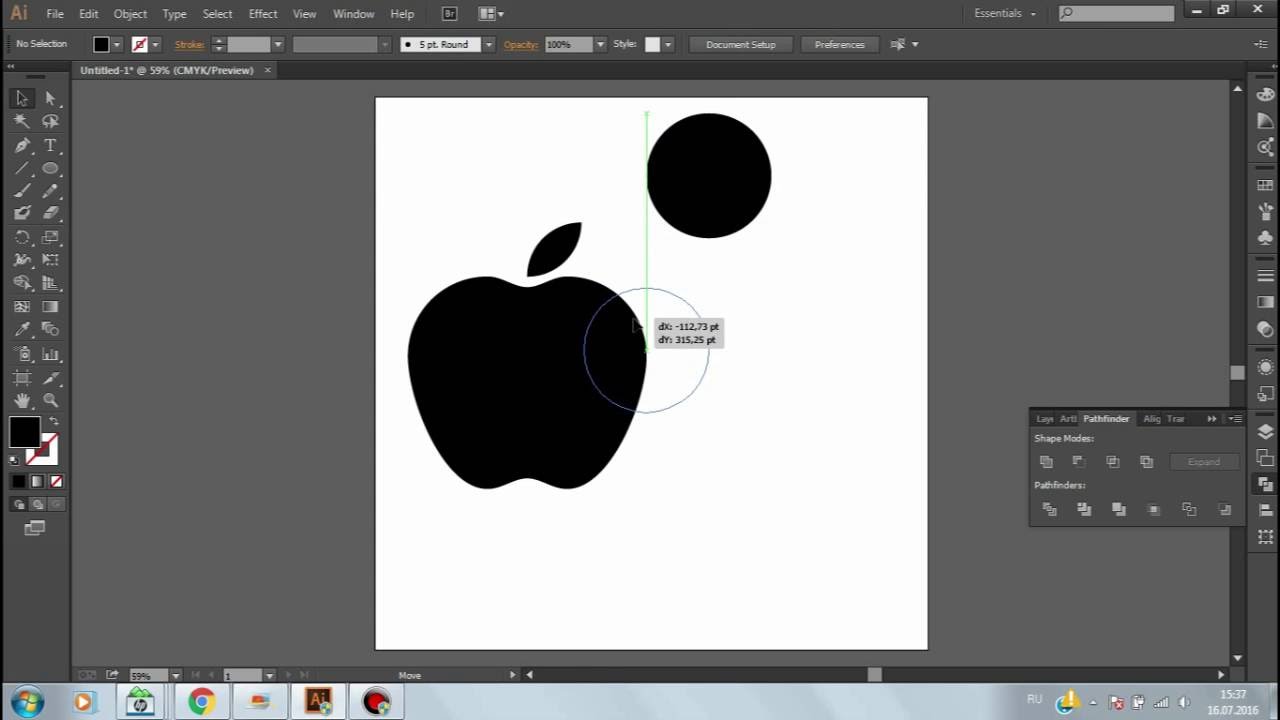
Task: Select the Selection tool arrow
Action: click(x=21, y=98)
